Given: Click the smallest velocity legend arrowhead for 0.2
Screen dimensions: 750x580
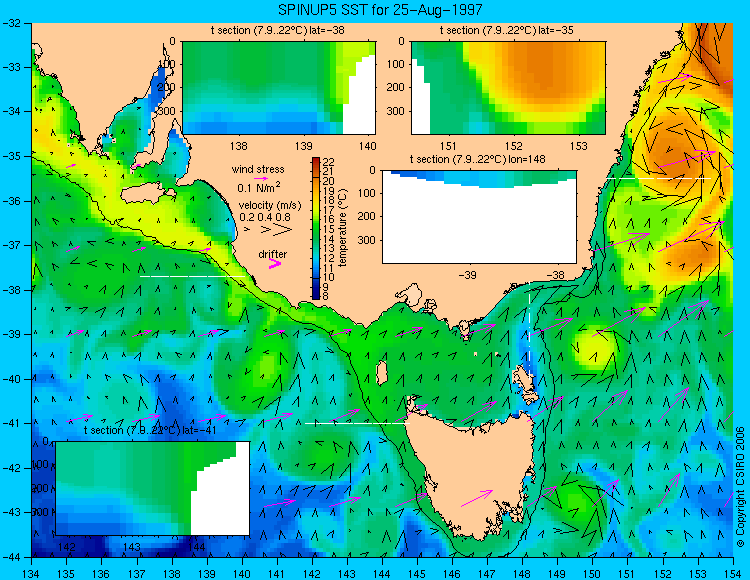Looking at the screenshot, I should [x=247, y=230].
